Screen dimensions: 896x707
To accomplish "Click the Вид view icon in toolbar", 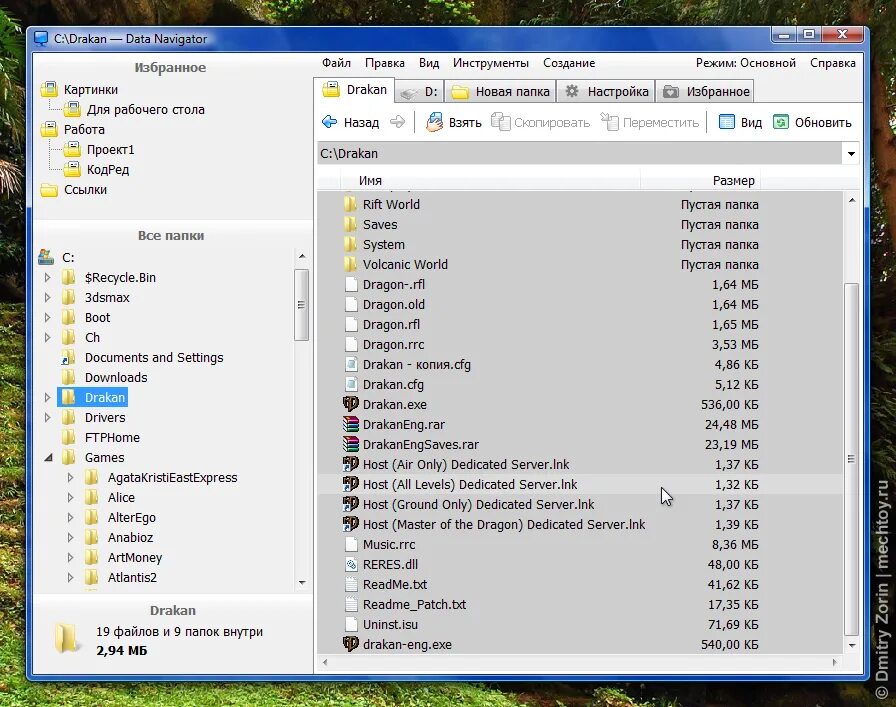I will tap(726, 122).
